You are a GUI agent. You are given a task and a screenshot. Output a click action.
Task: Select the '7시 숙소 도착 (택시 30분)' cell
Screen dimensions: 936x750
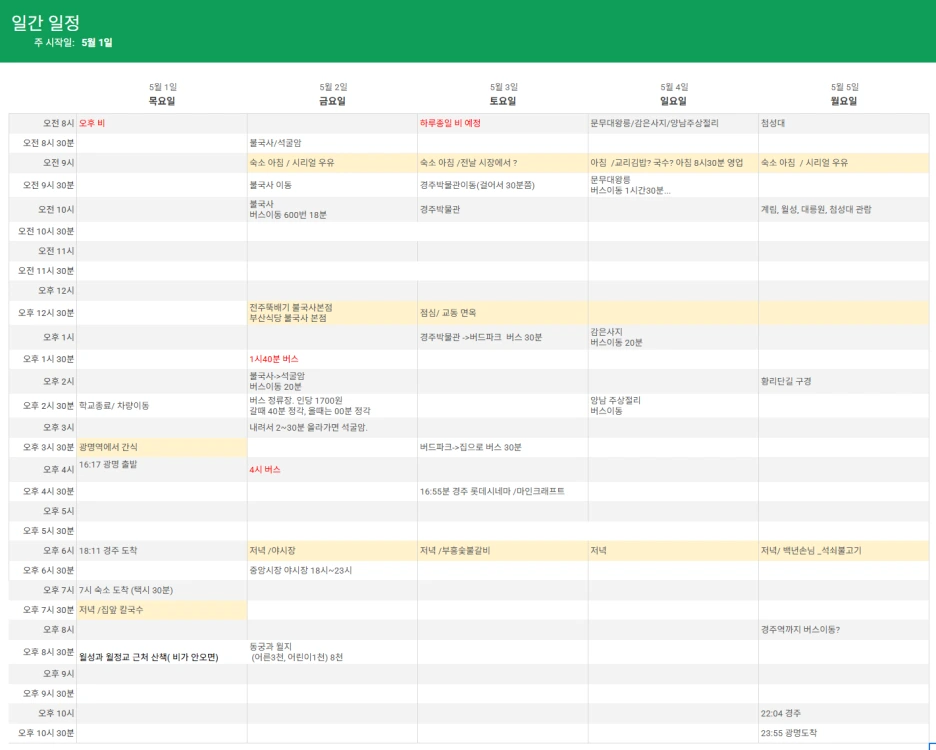click(162, 590)
